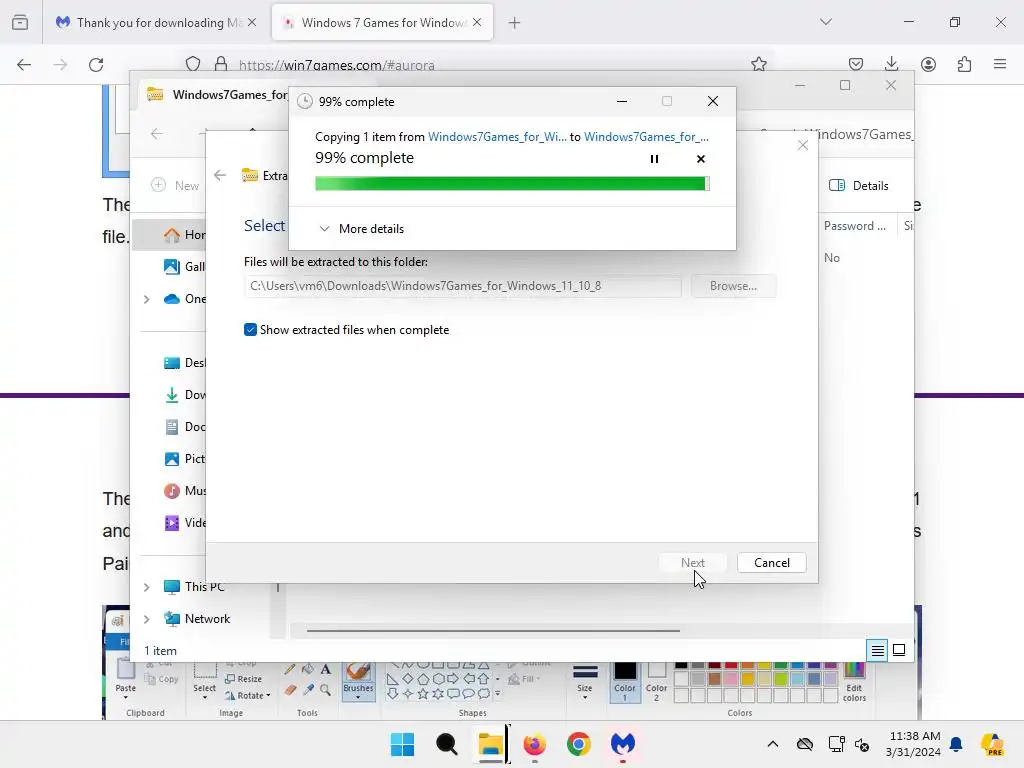
Task: Switch to Thank you for downloading tab
Action: click(x=153, y=23)
